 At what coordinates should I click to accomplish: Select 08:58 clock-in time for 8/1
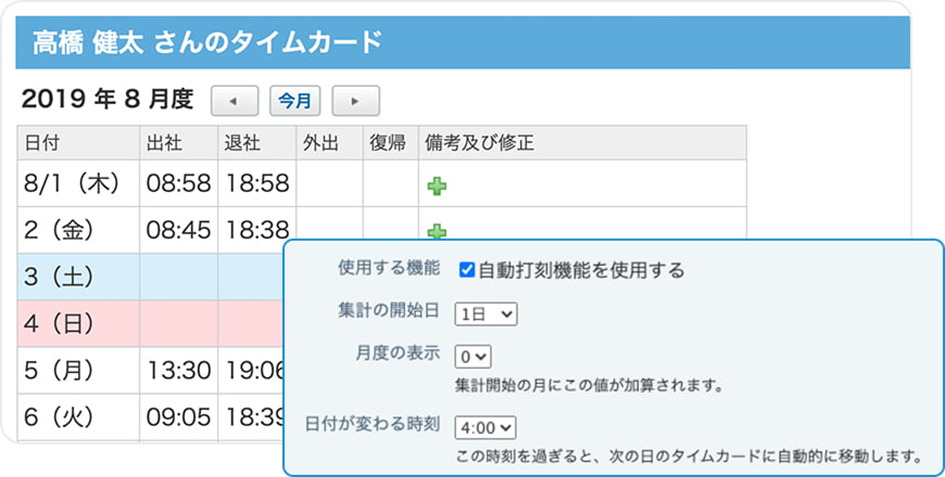point(178,184)
